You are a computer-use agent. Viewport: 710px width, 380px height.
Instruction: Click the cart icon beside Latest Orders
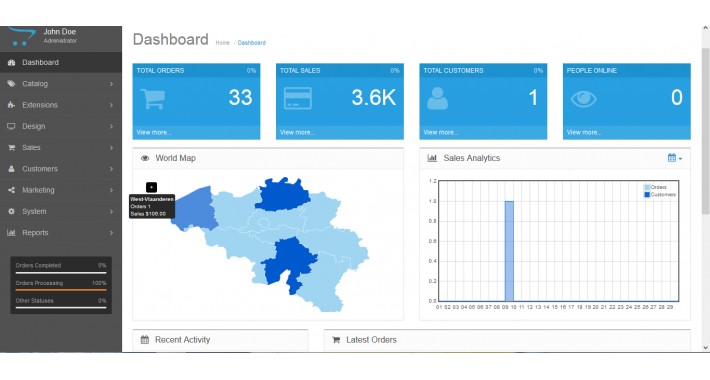click(336, 340)
